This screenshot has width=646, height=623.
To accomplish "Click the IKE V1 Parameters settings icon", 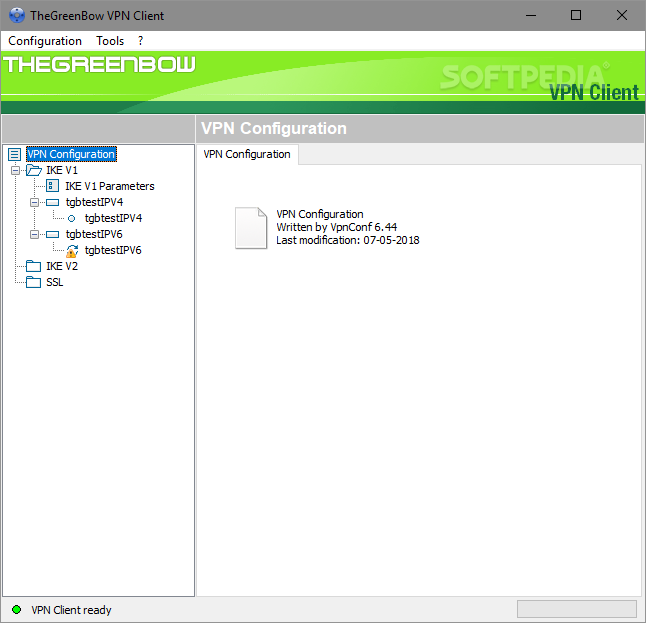I will click(52, 186).
